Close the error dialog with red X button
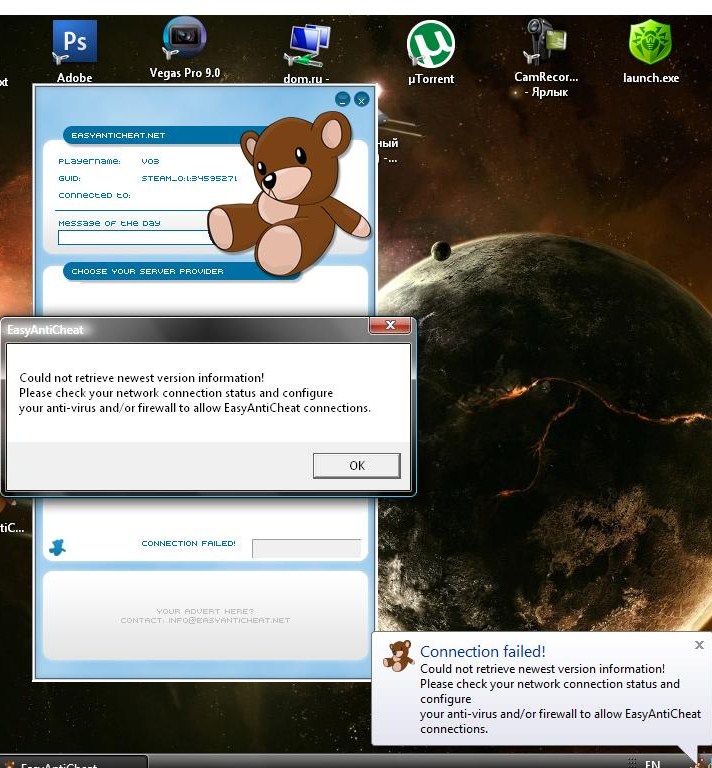 (x=390, y=325)
